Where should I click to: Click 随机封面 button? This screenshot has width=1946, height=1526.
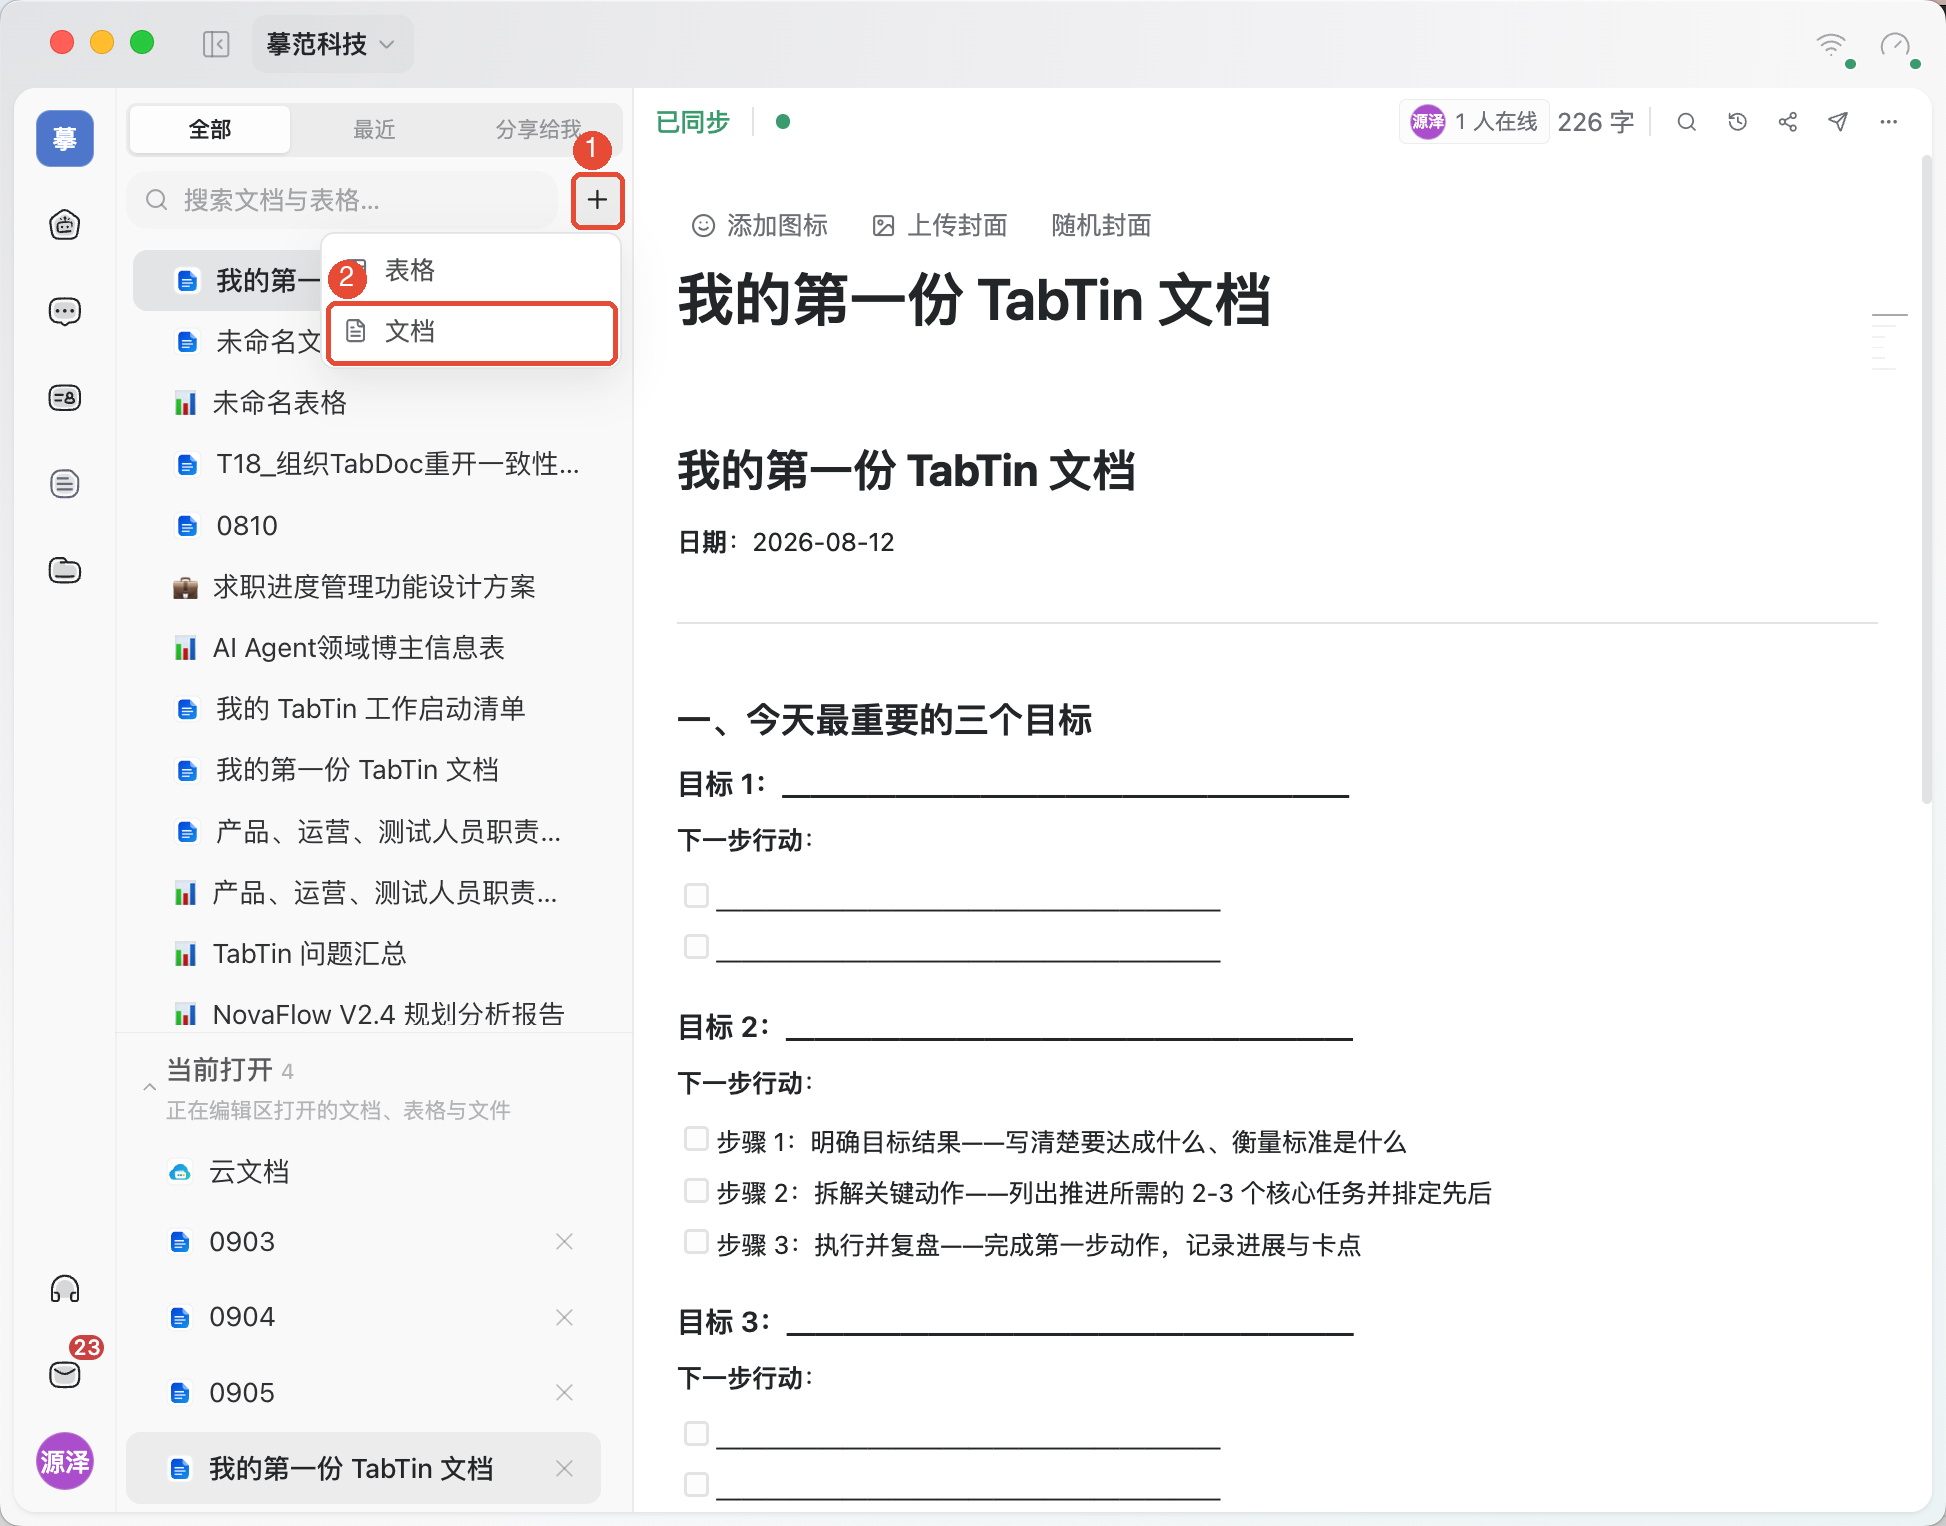[x=1101, y=226]
